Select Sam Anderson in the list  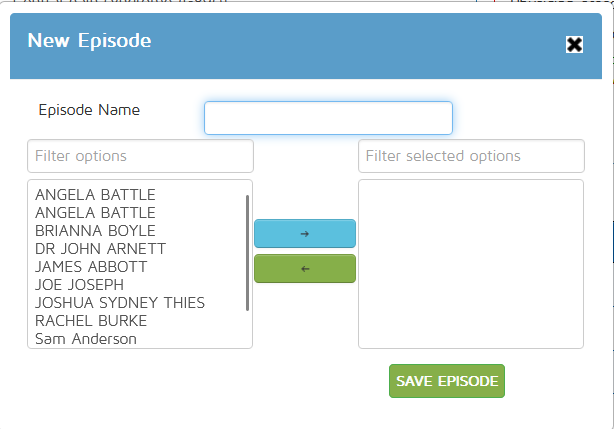[x=86, y=339]
